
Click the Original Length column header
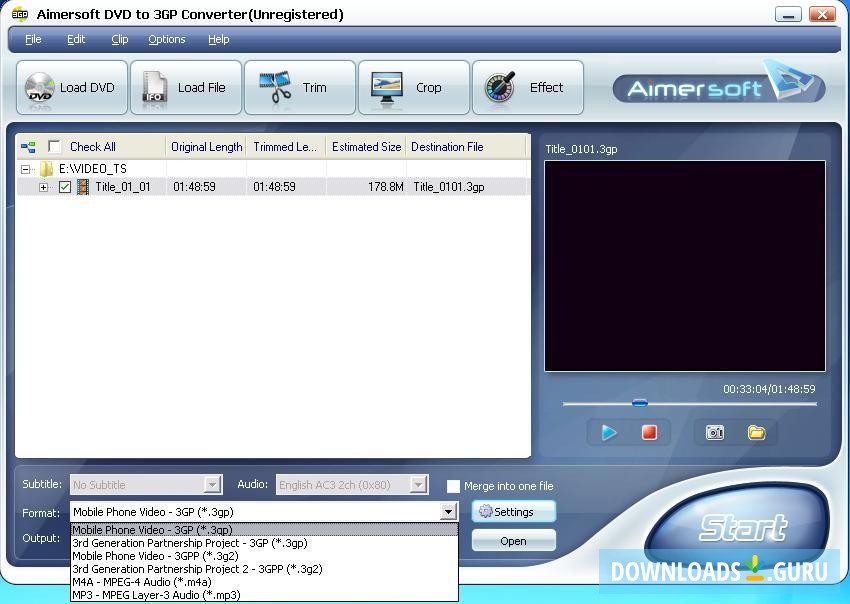point(206,147)
